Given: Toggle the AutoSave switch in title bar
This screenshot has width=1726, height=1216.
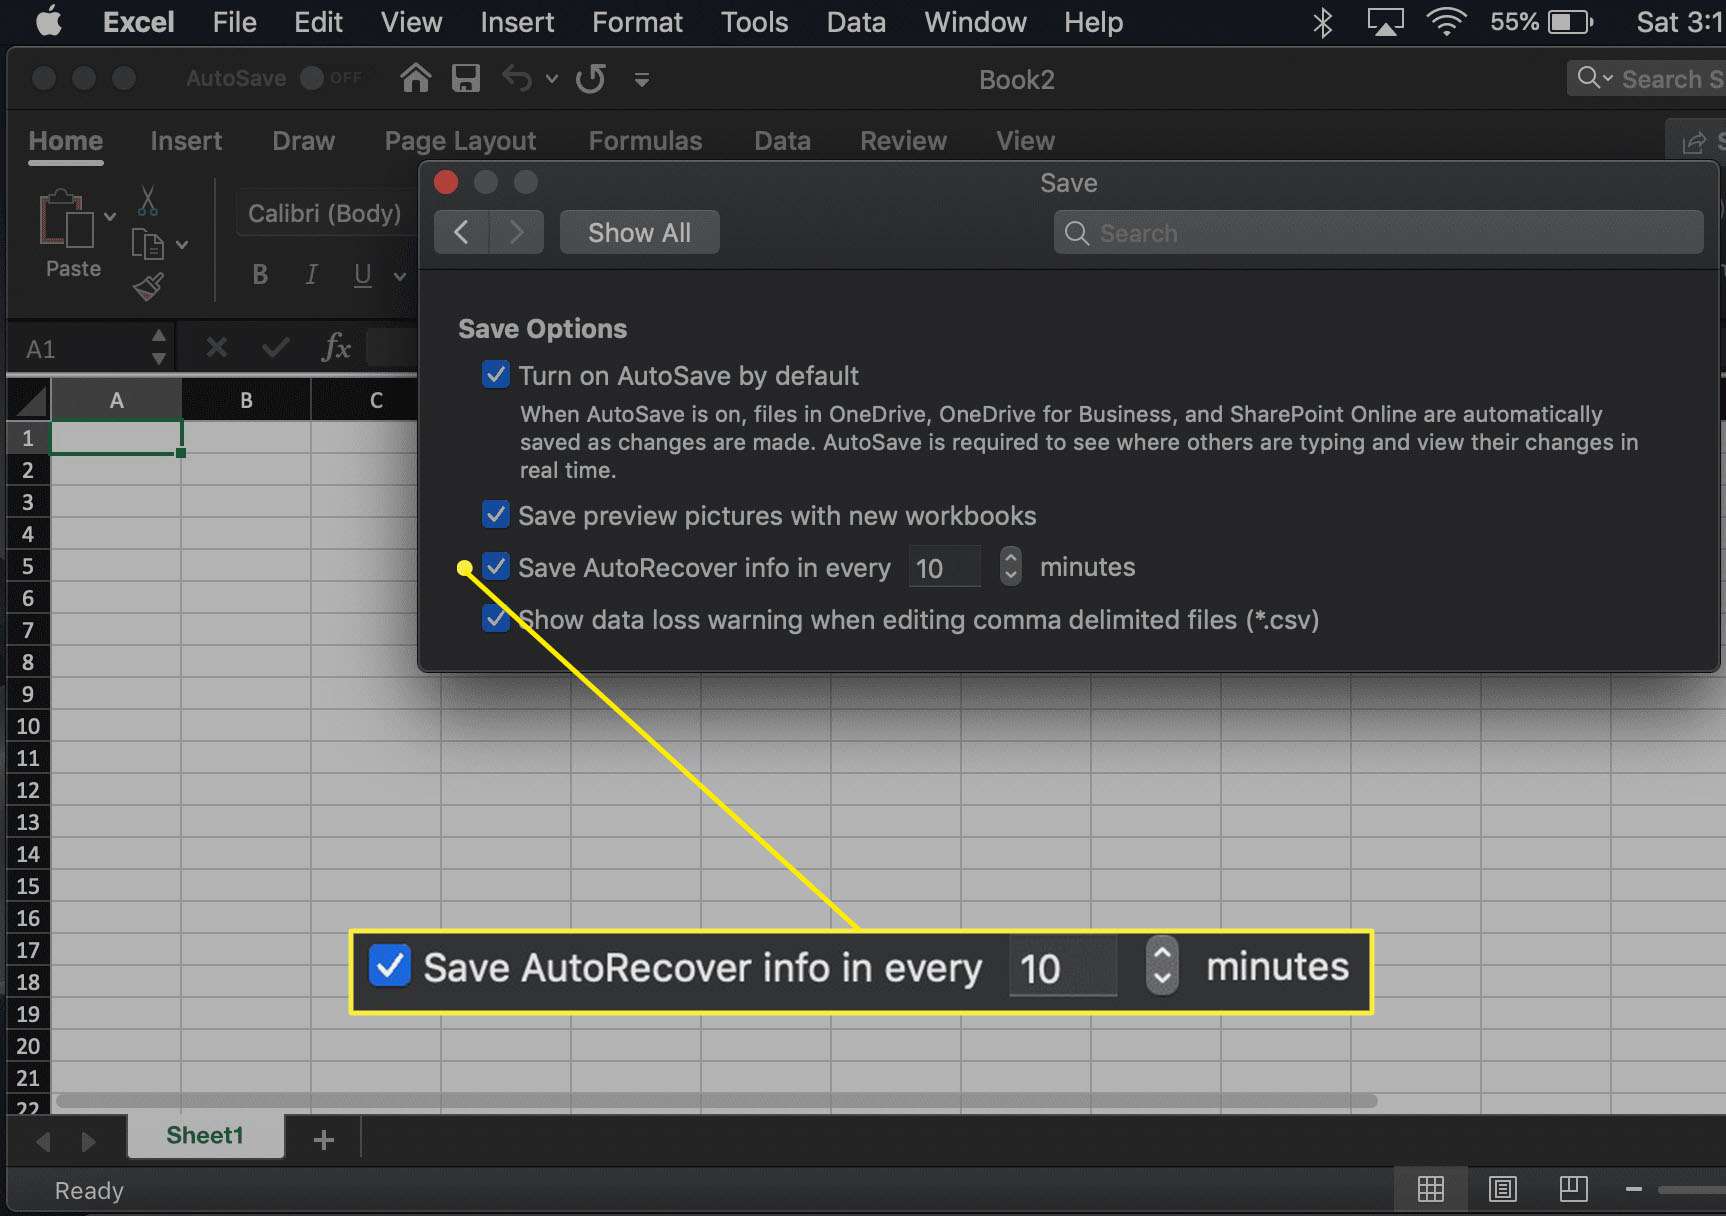Looking at the screenshot, I should coord(333,78).
